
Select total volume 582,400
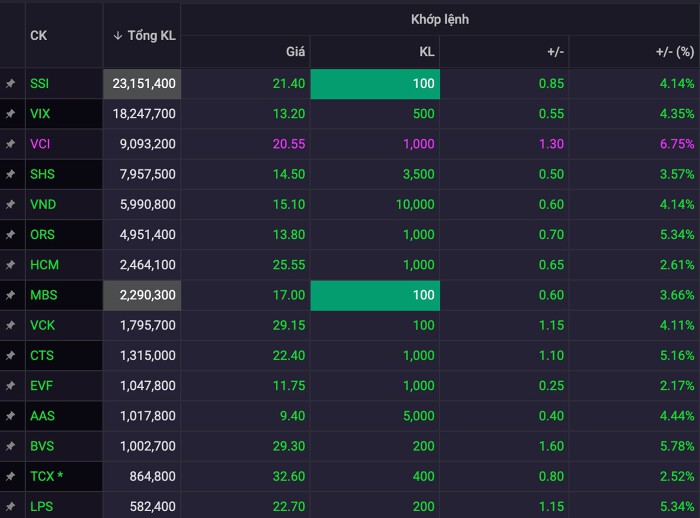153,506
